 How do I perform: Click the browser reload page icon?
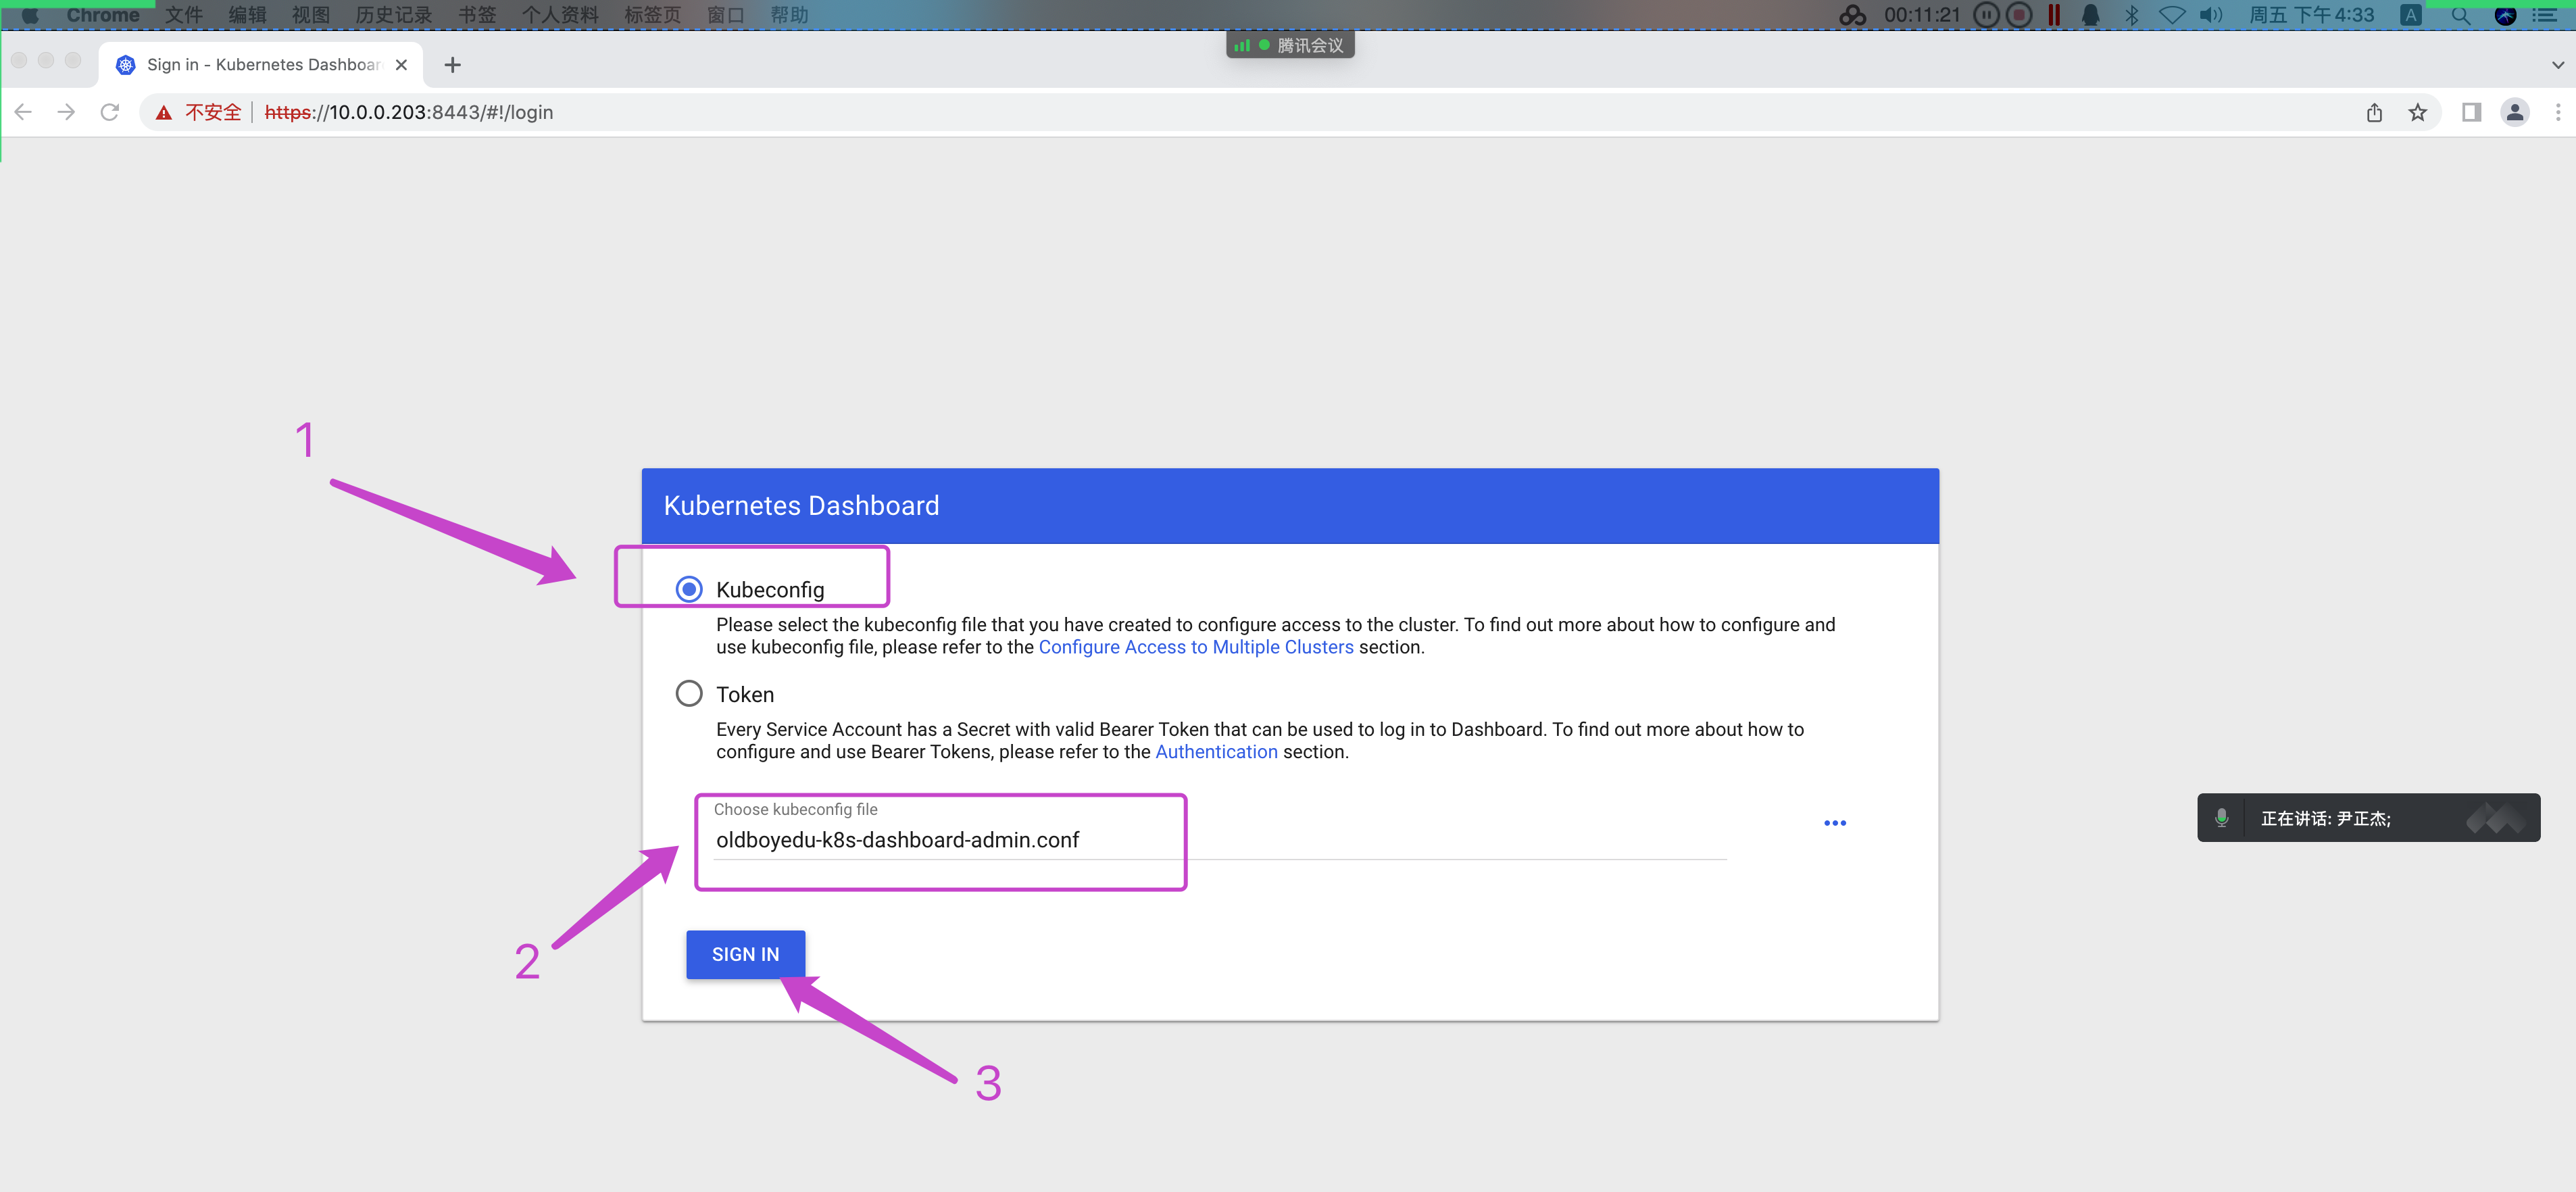click(x=110, y=112)
